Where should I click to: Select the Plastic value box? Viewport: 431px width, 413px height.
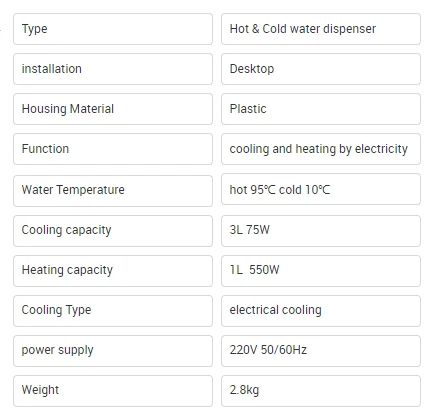321,109
